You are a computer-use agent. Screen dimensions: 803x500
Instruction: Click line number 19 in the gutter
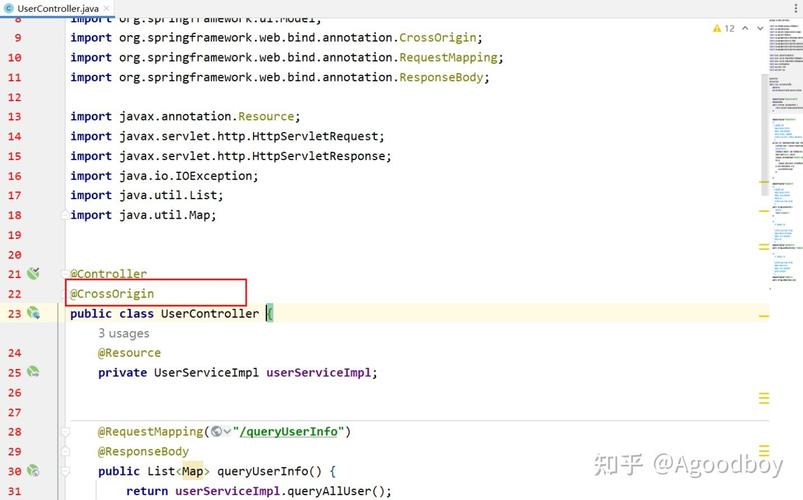pyautogui.click(x=14, y=235)
